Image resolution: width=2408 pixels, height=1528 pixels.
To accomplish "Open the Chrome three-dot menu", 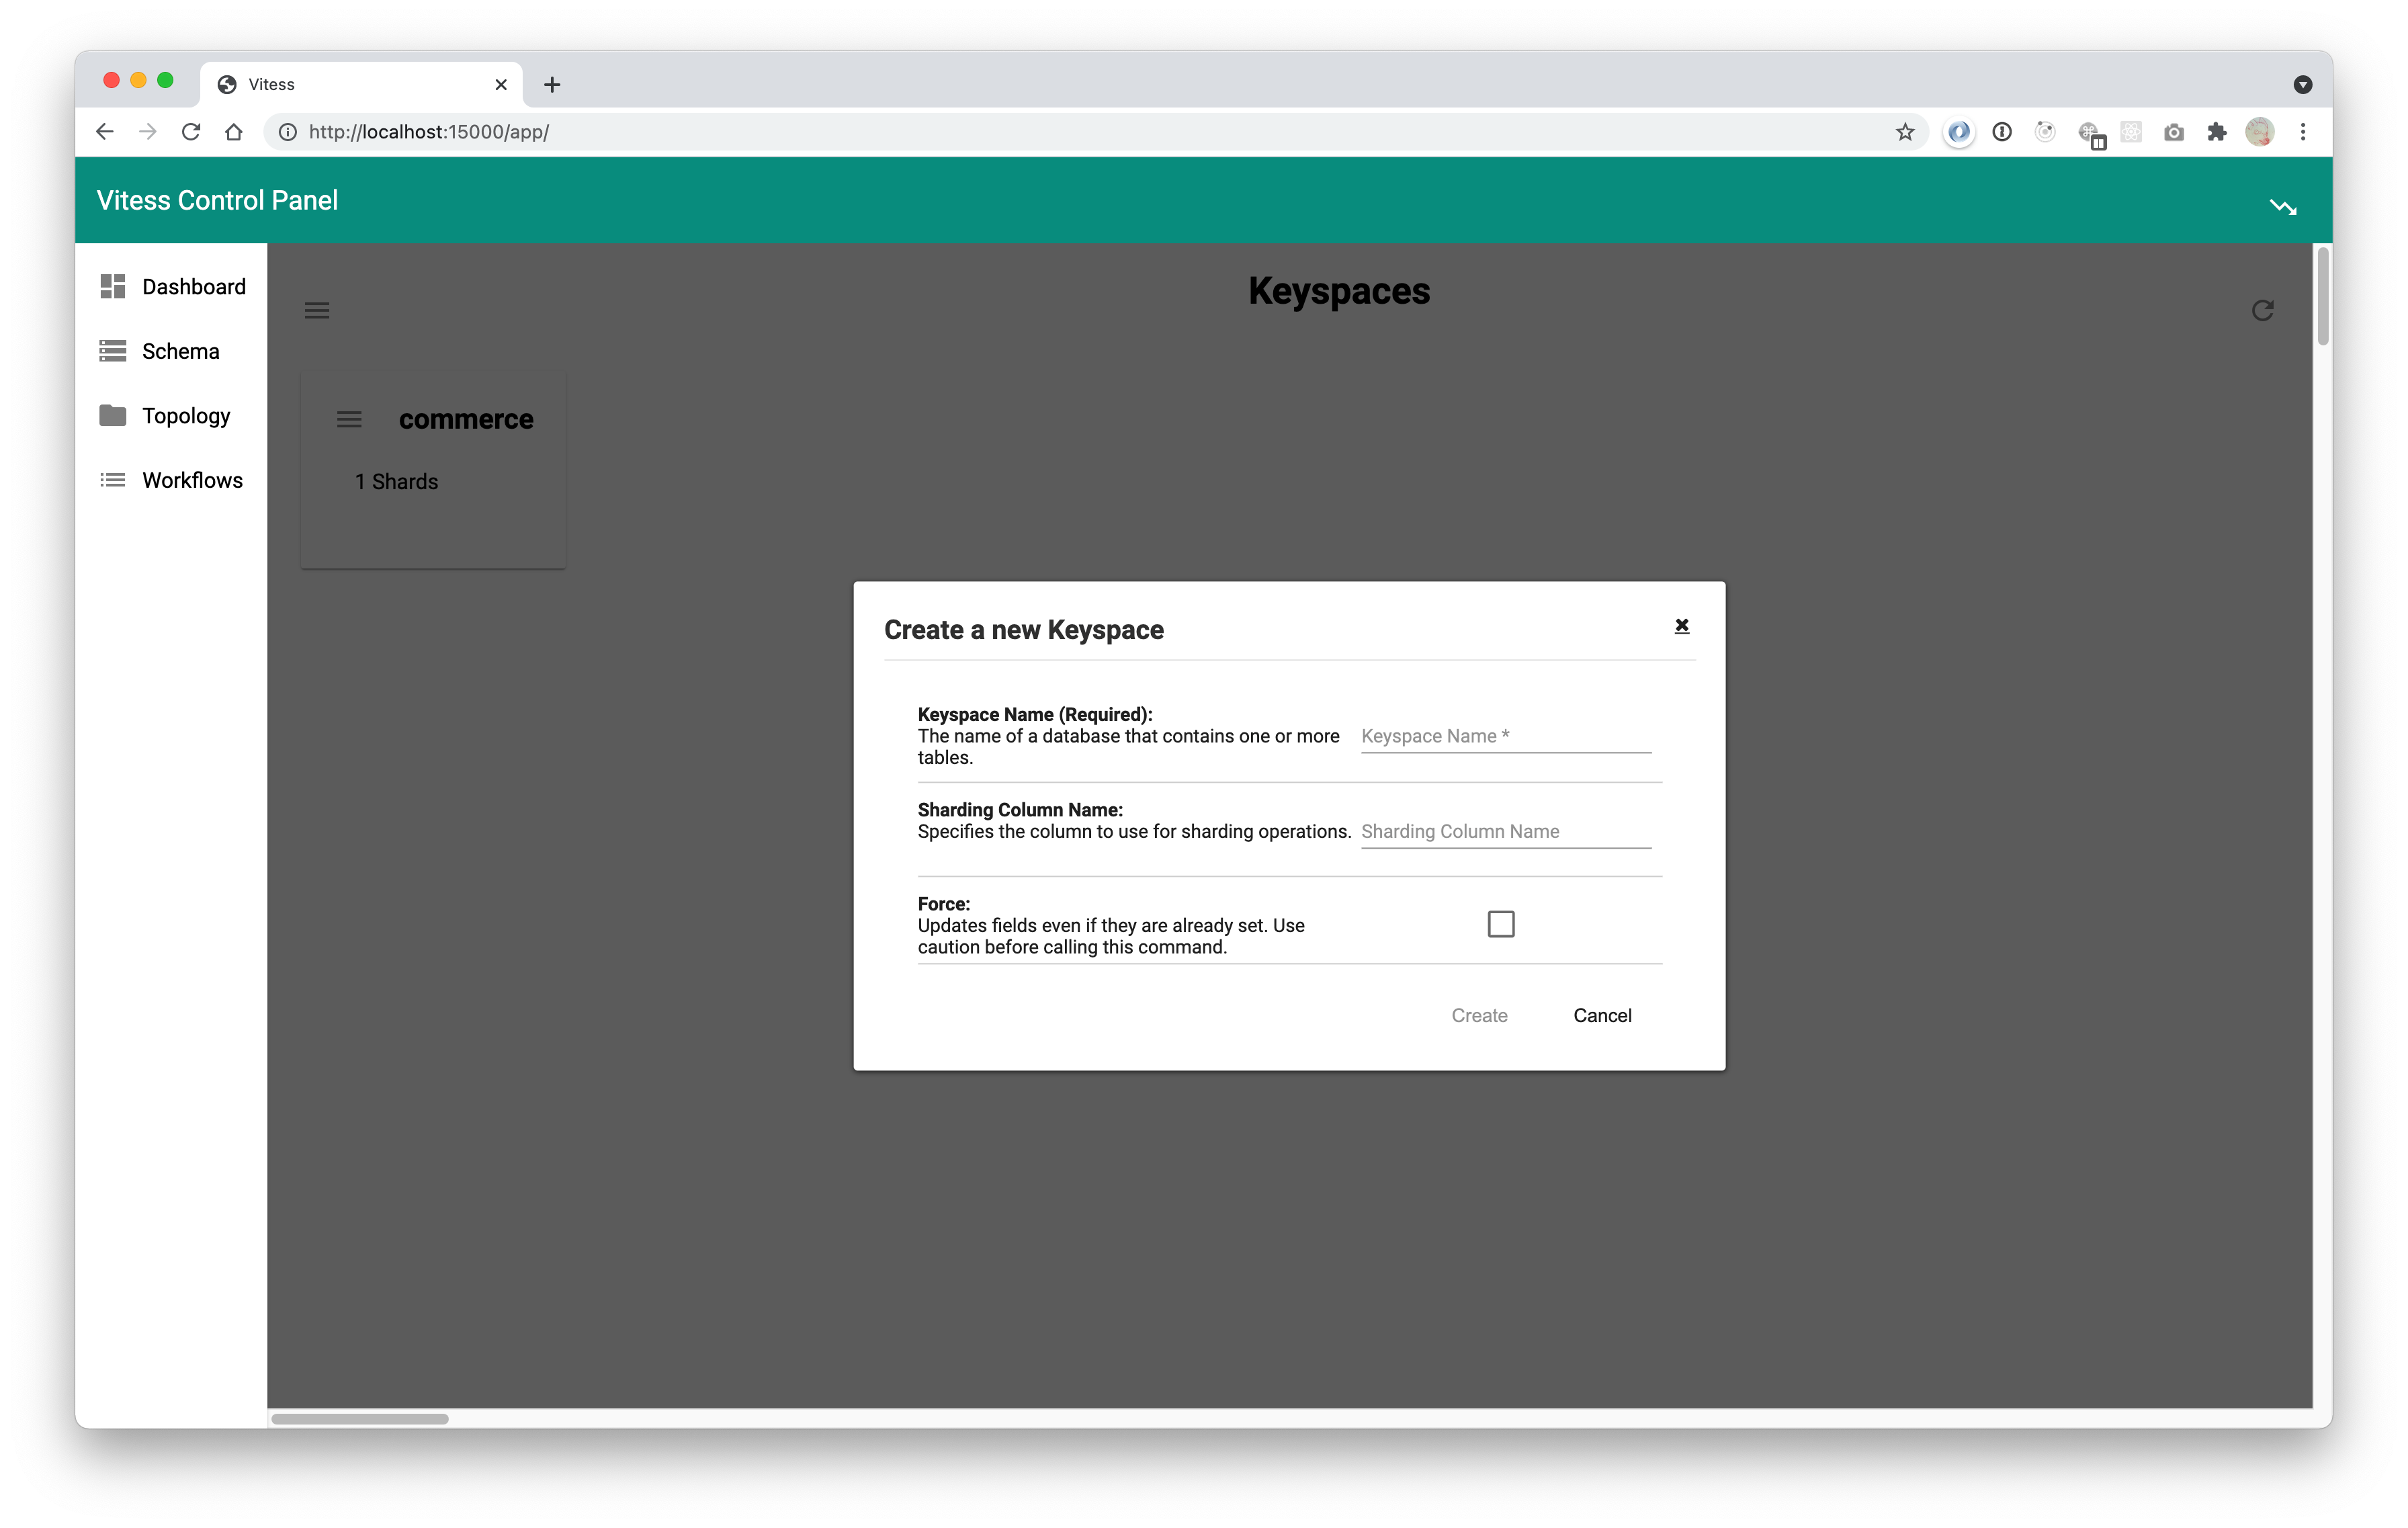I will pos(2303,132).
